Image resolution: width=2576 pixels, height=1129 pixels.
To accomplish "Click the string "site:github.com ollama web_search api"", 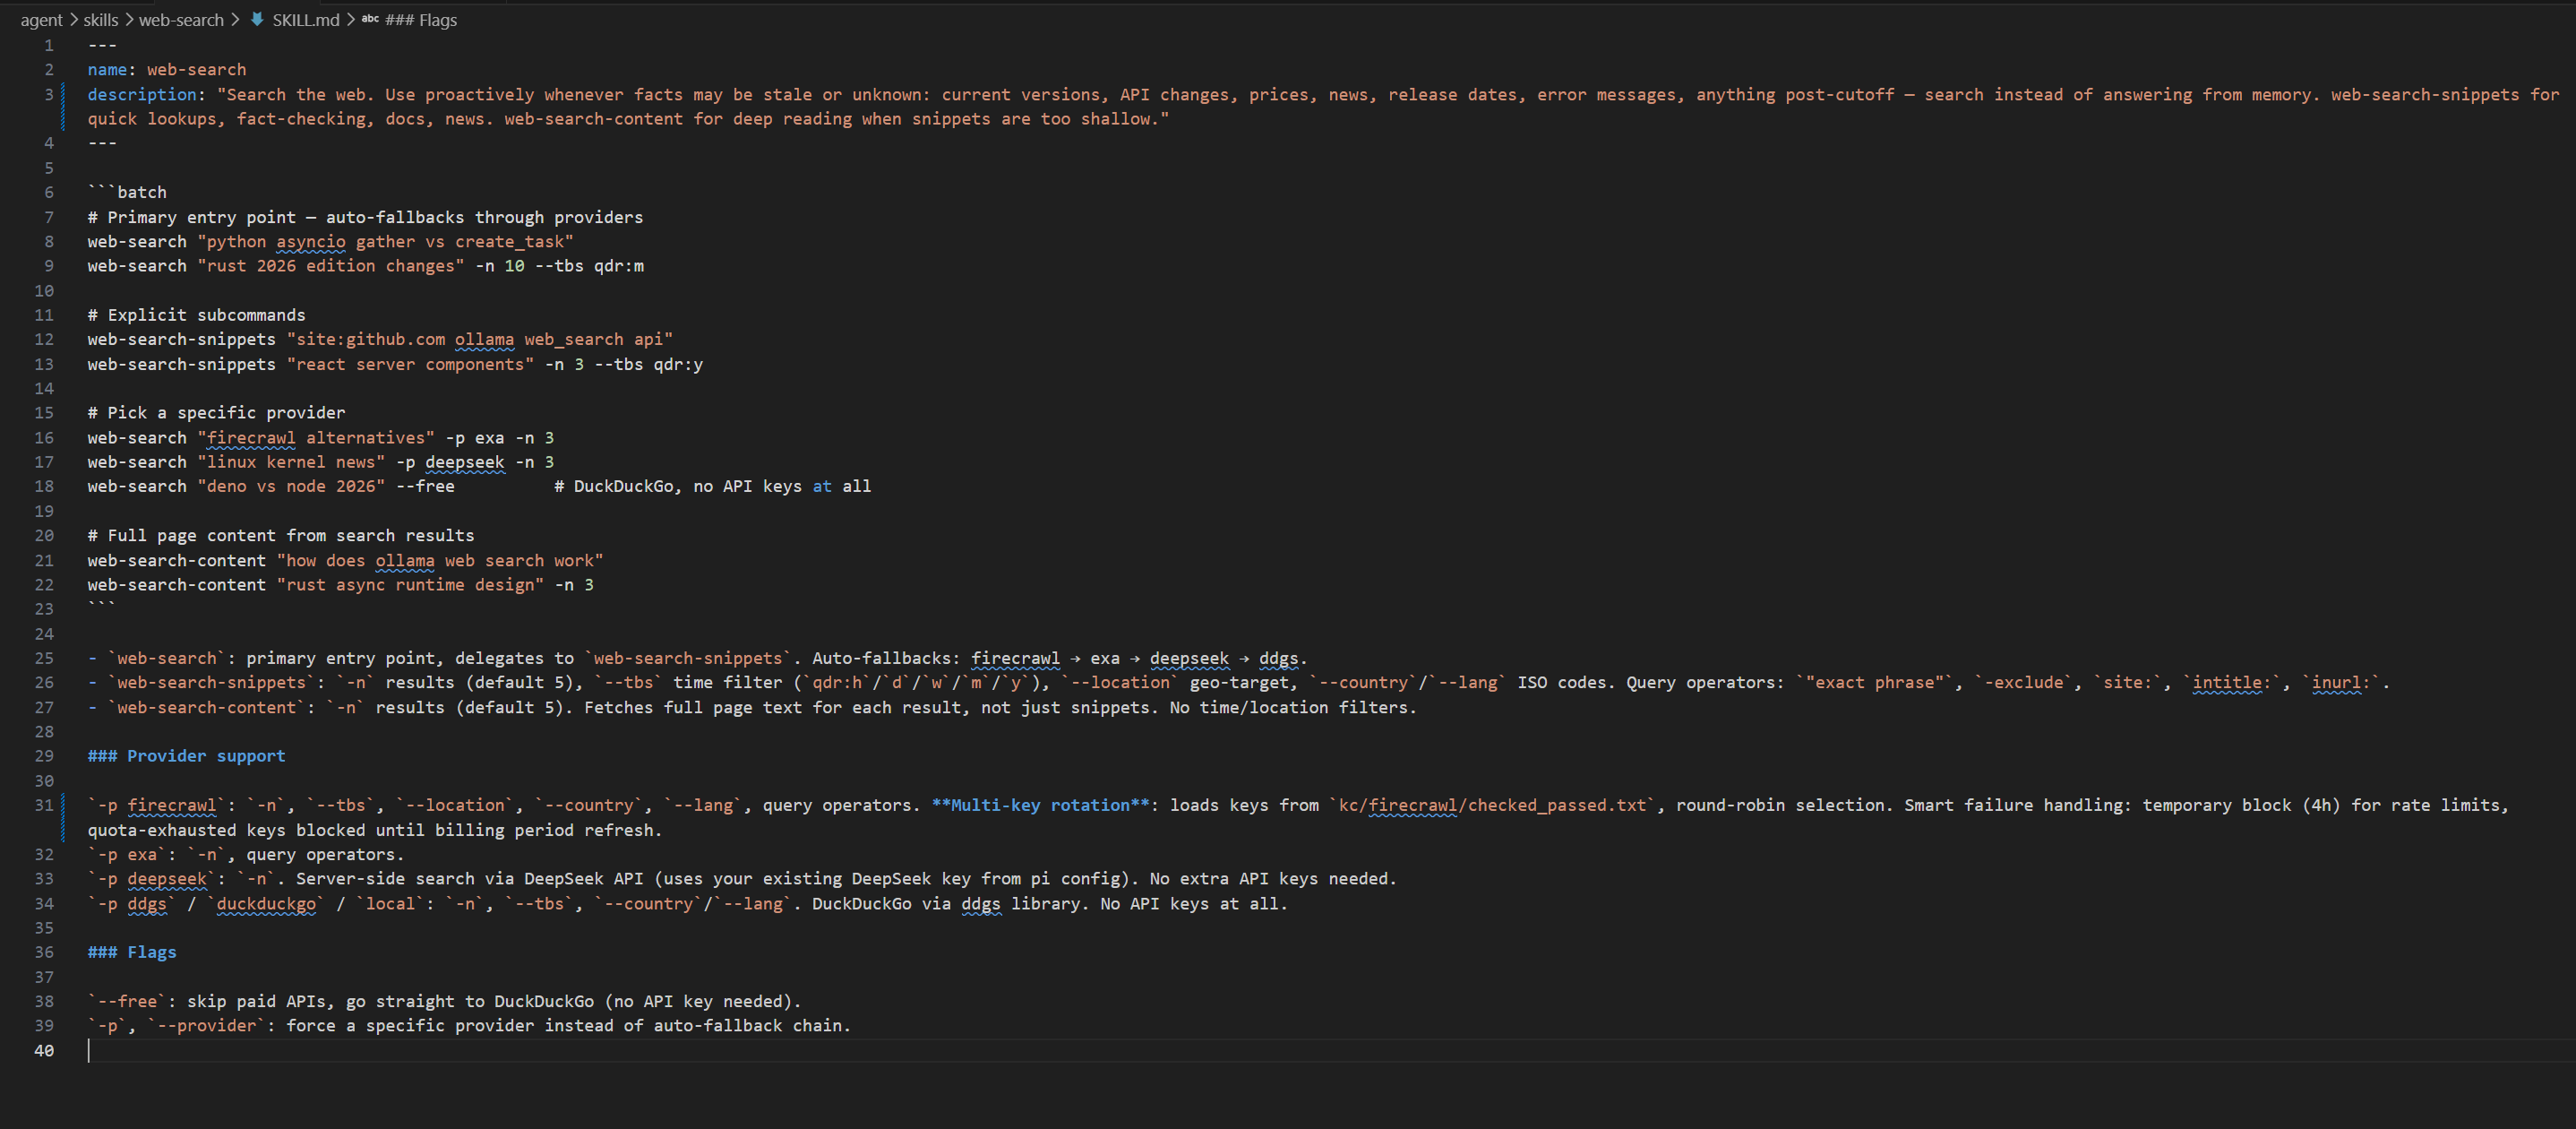I will pos(480,339).
